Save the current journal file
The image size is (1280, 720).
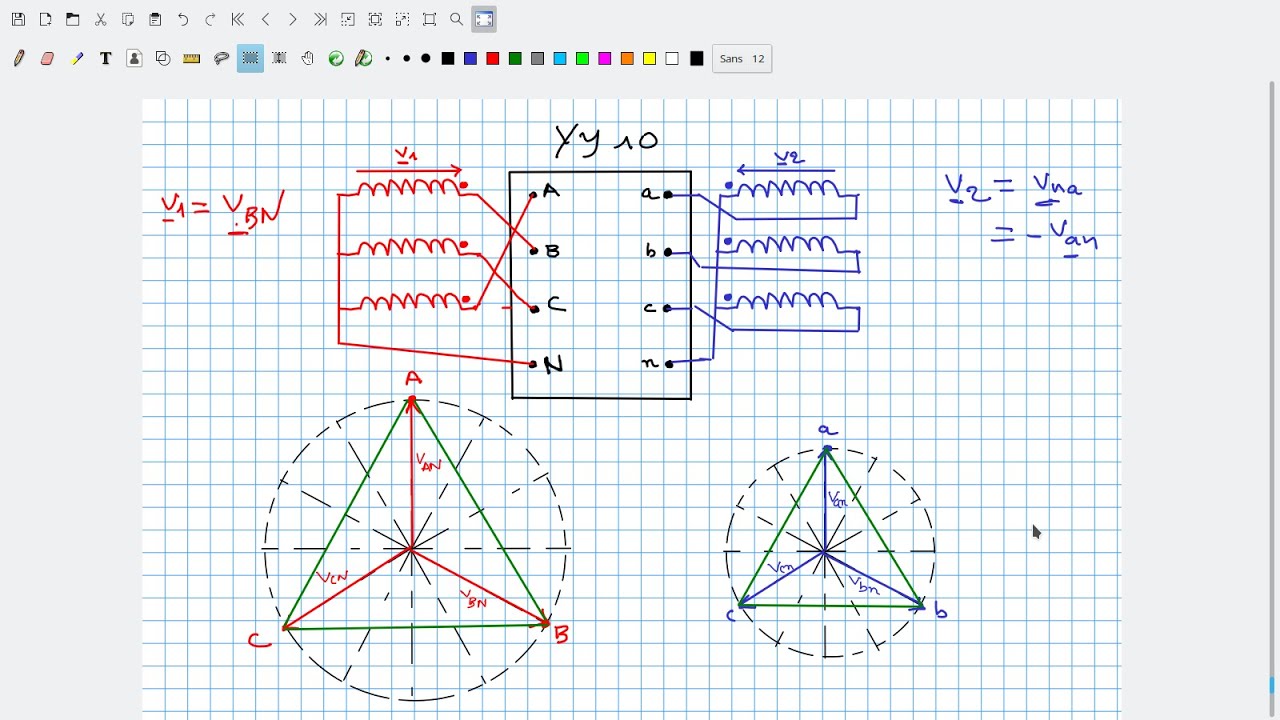pos(18,19)
